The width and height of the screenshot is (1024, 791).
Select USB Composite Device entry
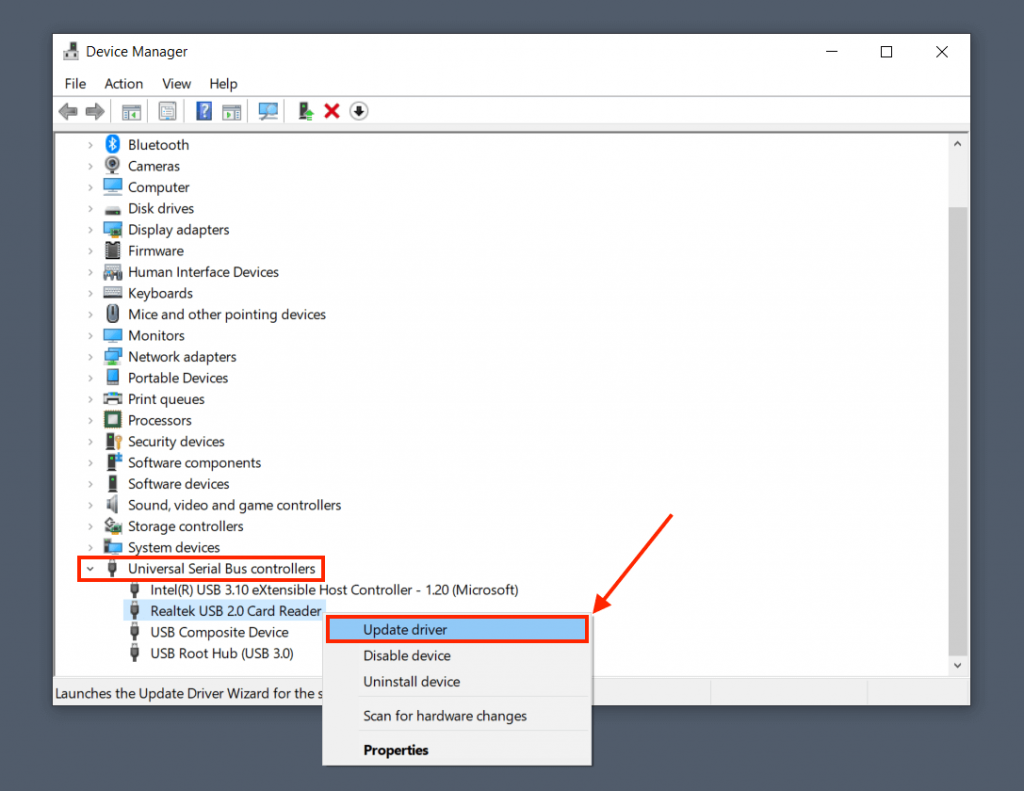pyautogui.click(x=219, y=632)
